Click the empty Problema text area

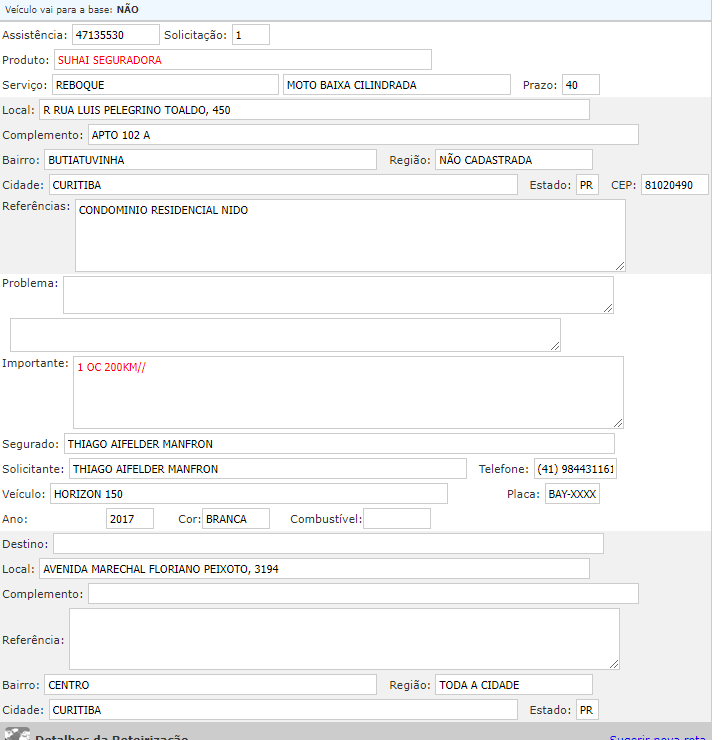[x=338, y=295]
